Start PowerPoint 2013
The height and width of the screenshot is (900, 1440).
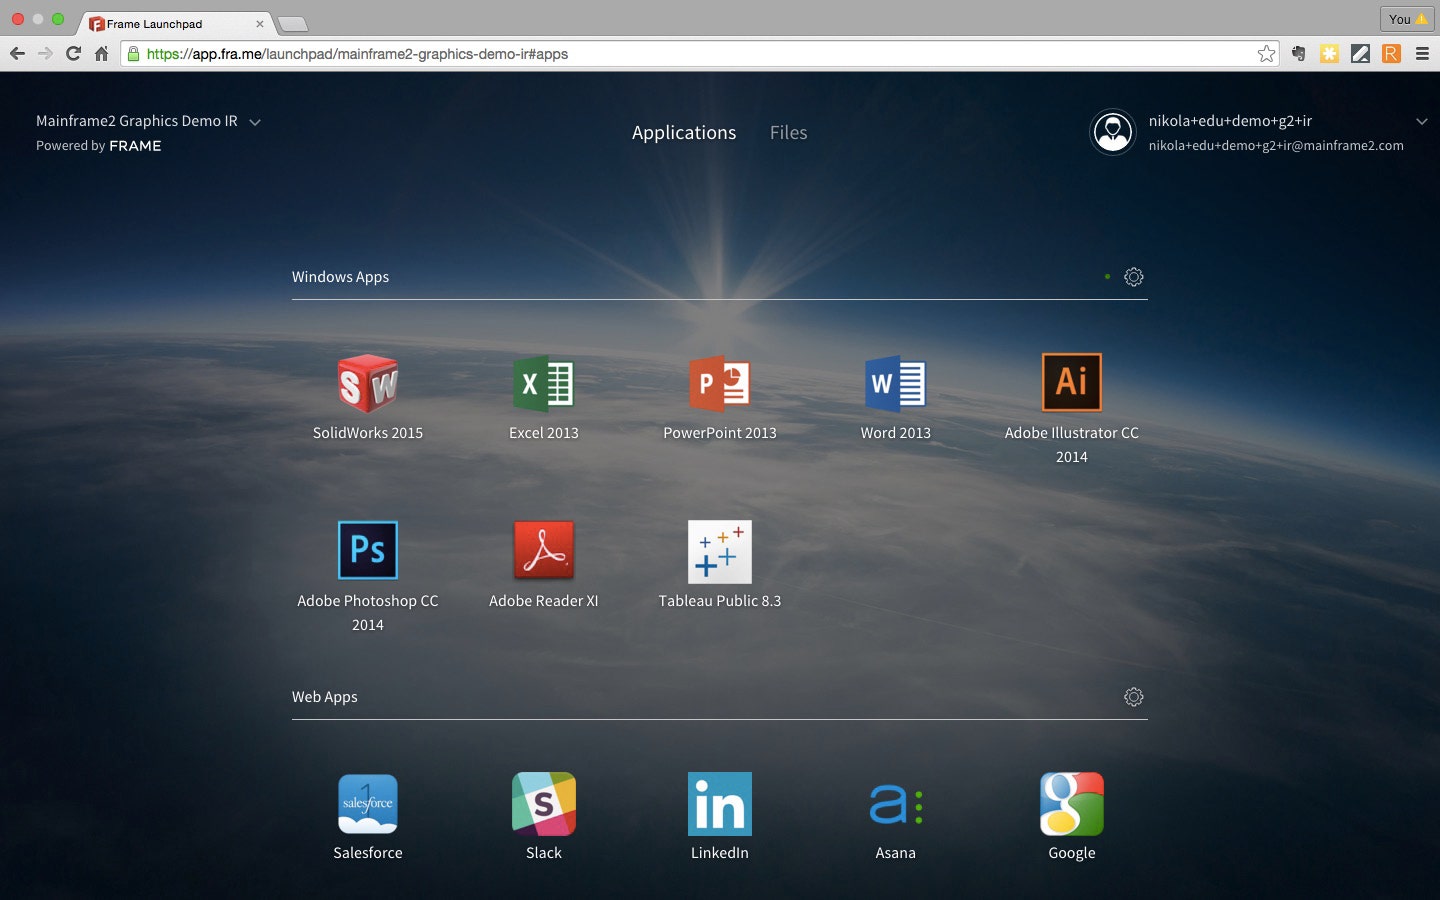[x=720, y=384]
